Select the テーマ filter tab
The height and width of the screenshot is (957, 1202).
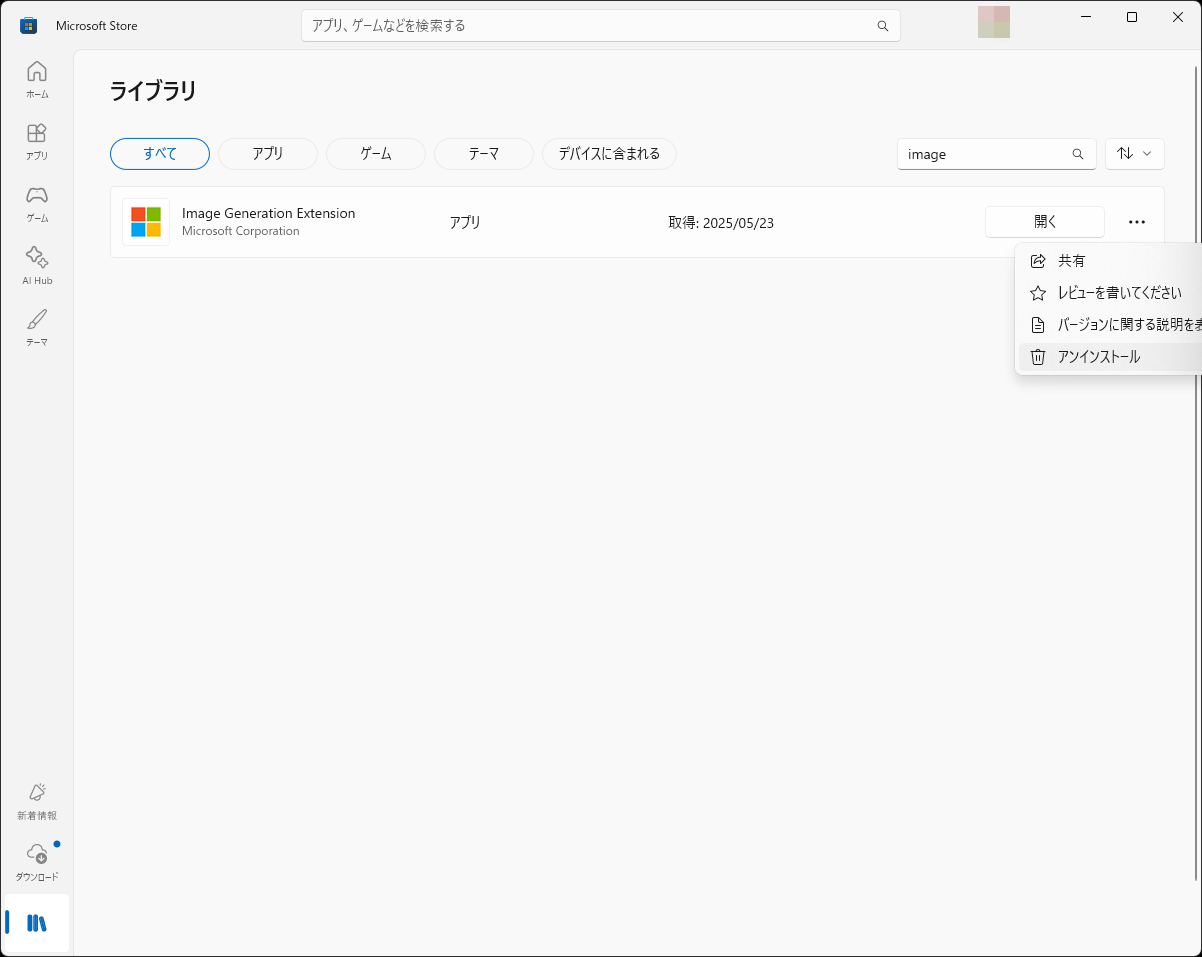(484, 154)
